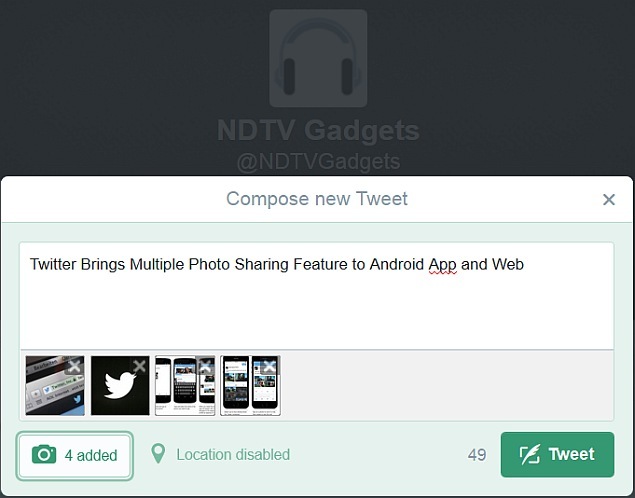The height and width of the screenshot is (498, 635).
Task: Close the Compose new Tweet dialog
Action: (609, 199)
